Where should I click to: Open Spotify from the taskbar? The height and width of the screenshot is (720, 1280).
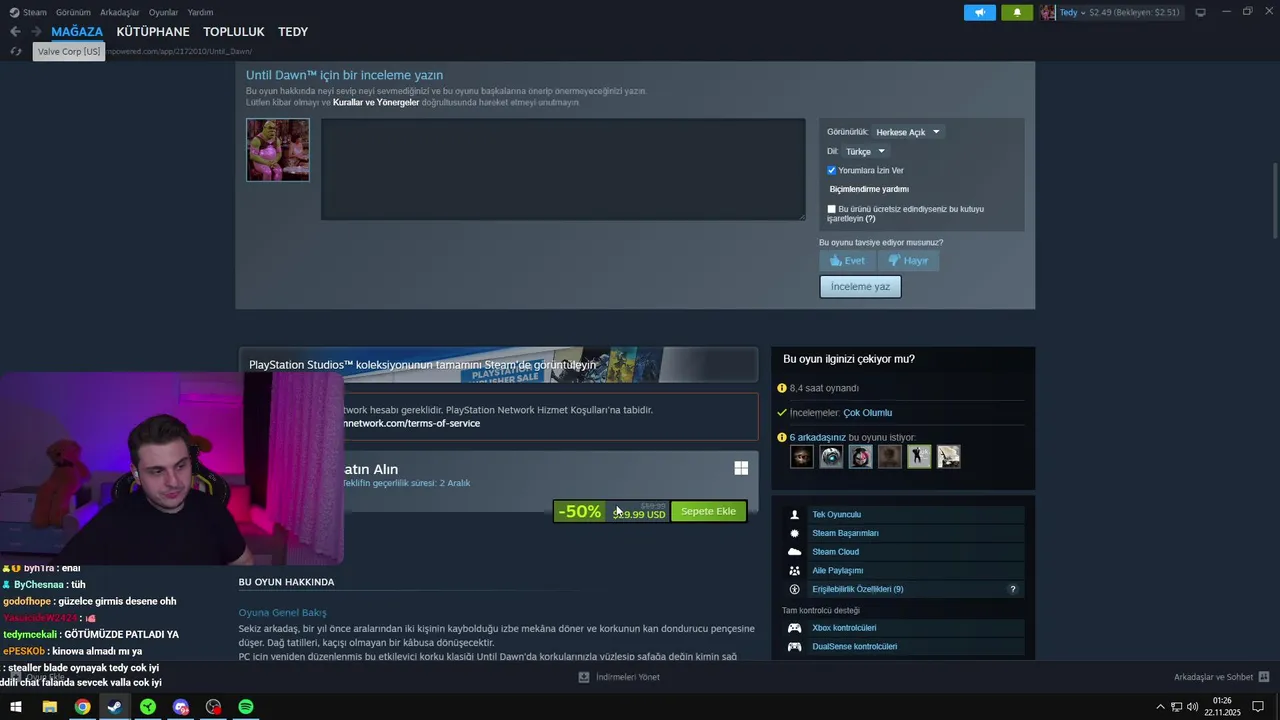246,707
